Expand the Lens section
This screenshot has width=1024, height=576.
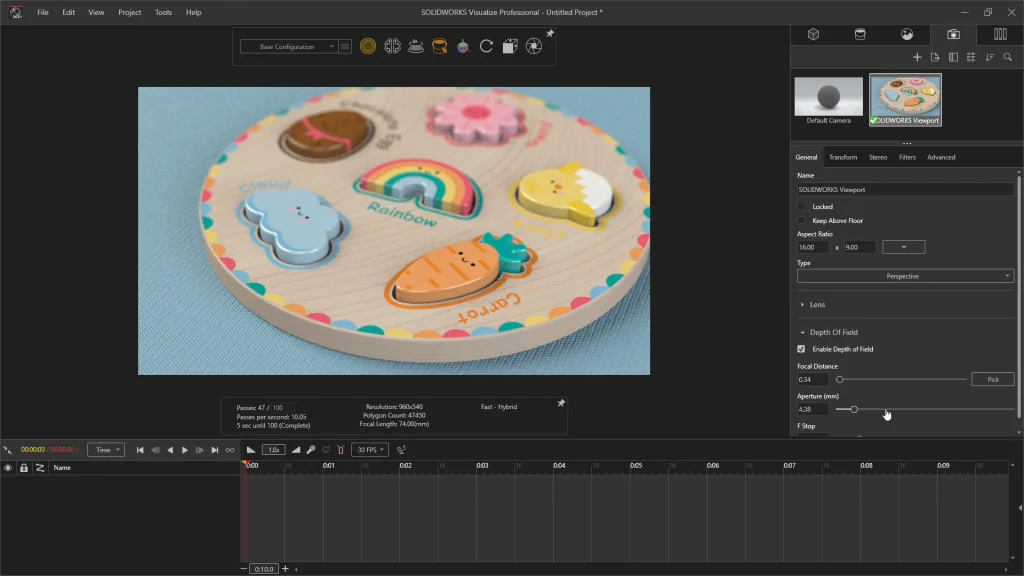816,304
